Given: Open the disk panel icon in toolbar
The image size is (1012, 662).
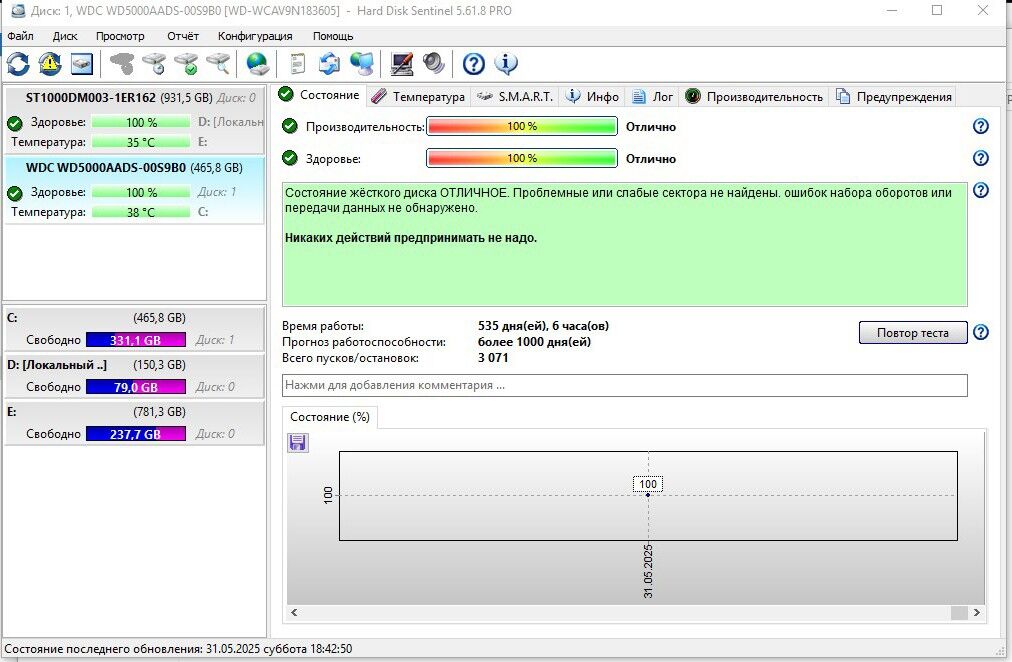Looking at the screenshot, I should pos(82,63).
